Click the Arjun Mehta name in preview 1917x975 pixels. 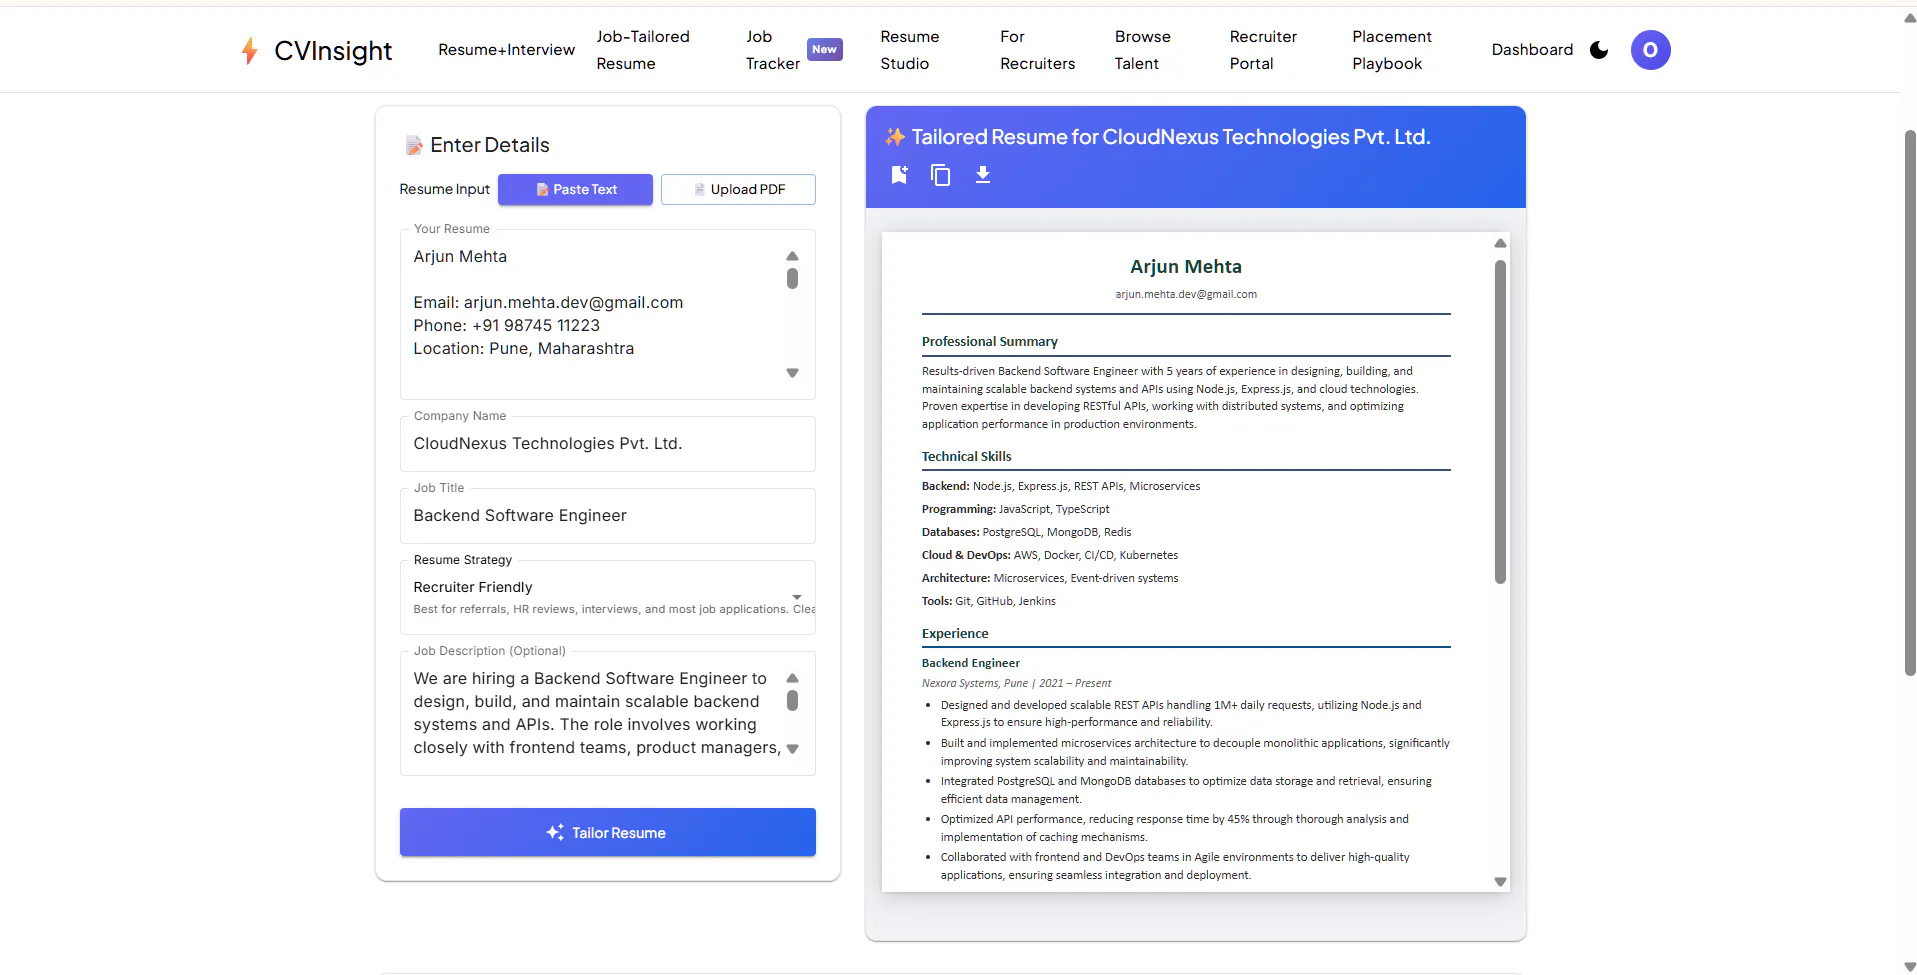coord(1186,267)
